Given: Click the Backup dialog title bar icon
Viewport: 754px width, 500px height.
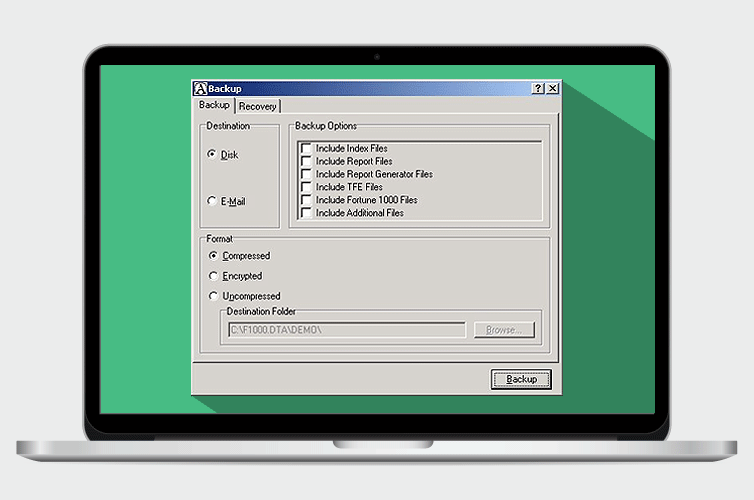Looking at the screenshot, I should [x=200, y=88].
